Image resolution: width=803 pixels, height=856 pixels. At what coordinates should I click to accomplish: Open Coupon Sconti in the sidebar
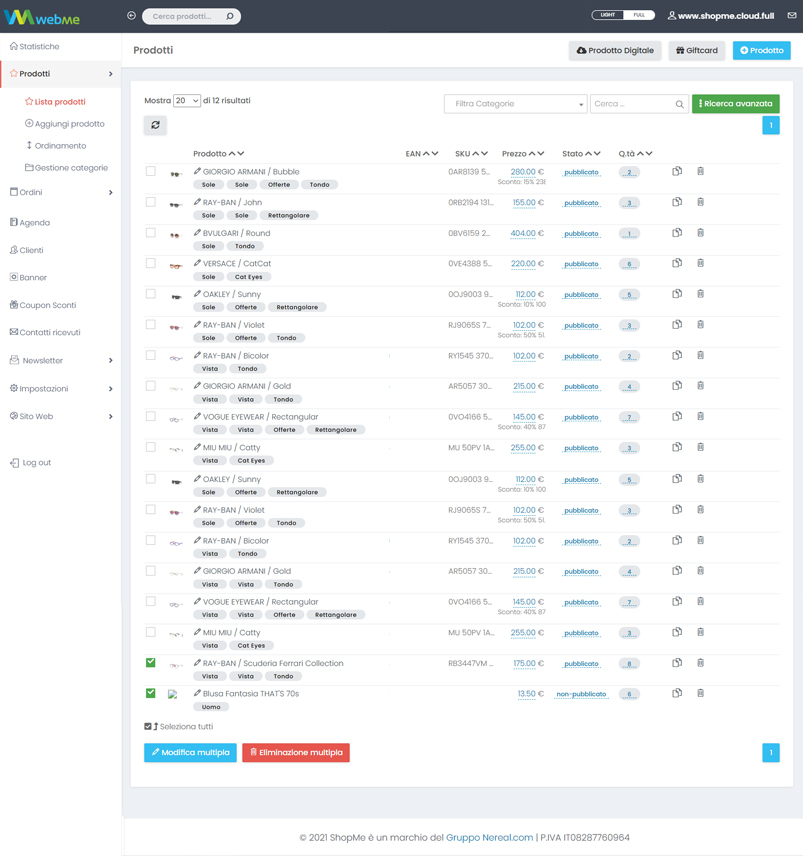pyautogui.click(x=48, y=305)
